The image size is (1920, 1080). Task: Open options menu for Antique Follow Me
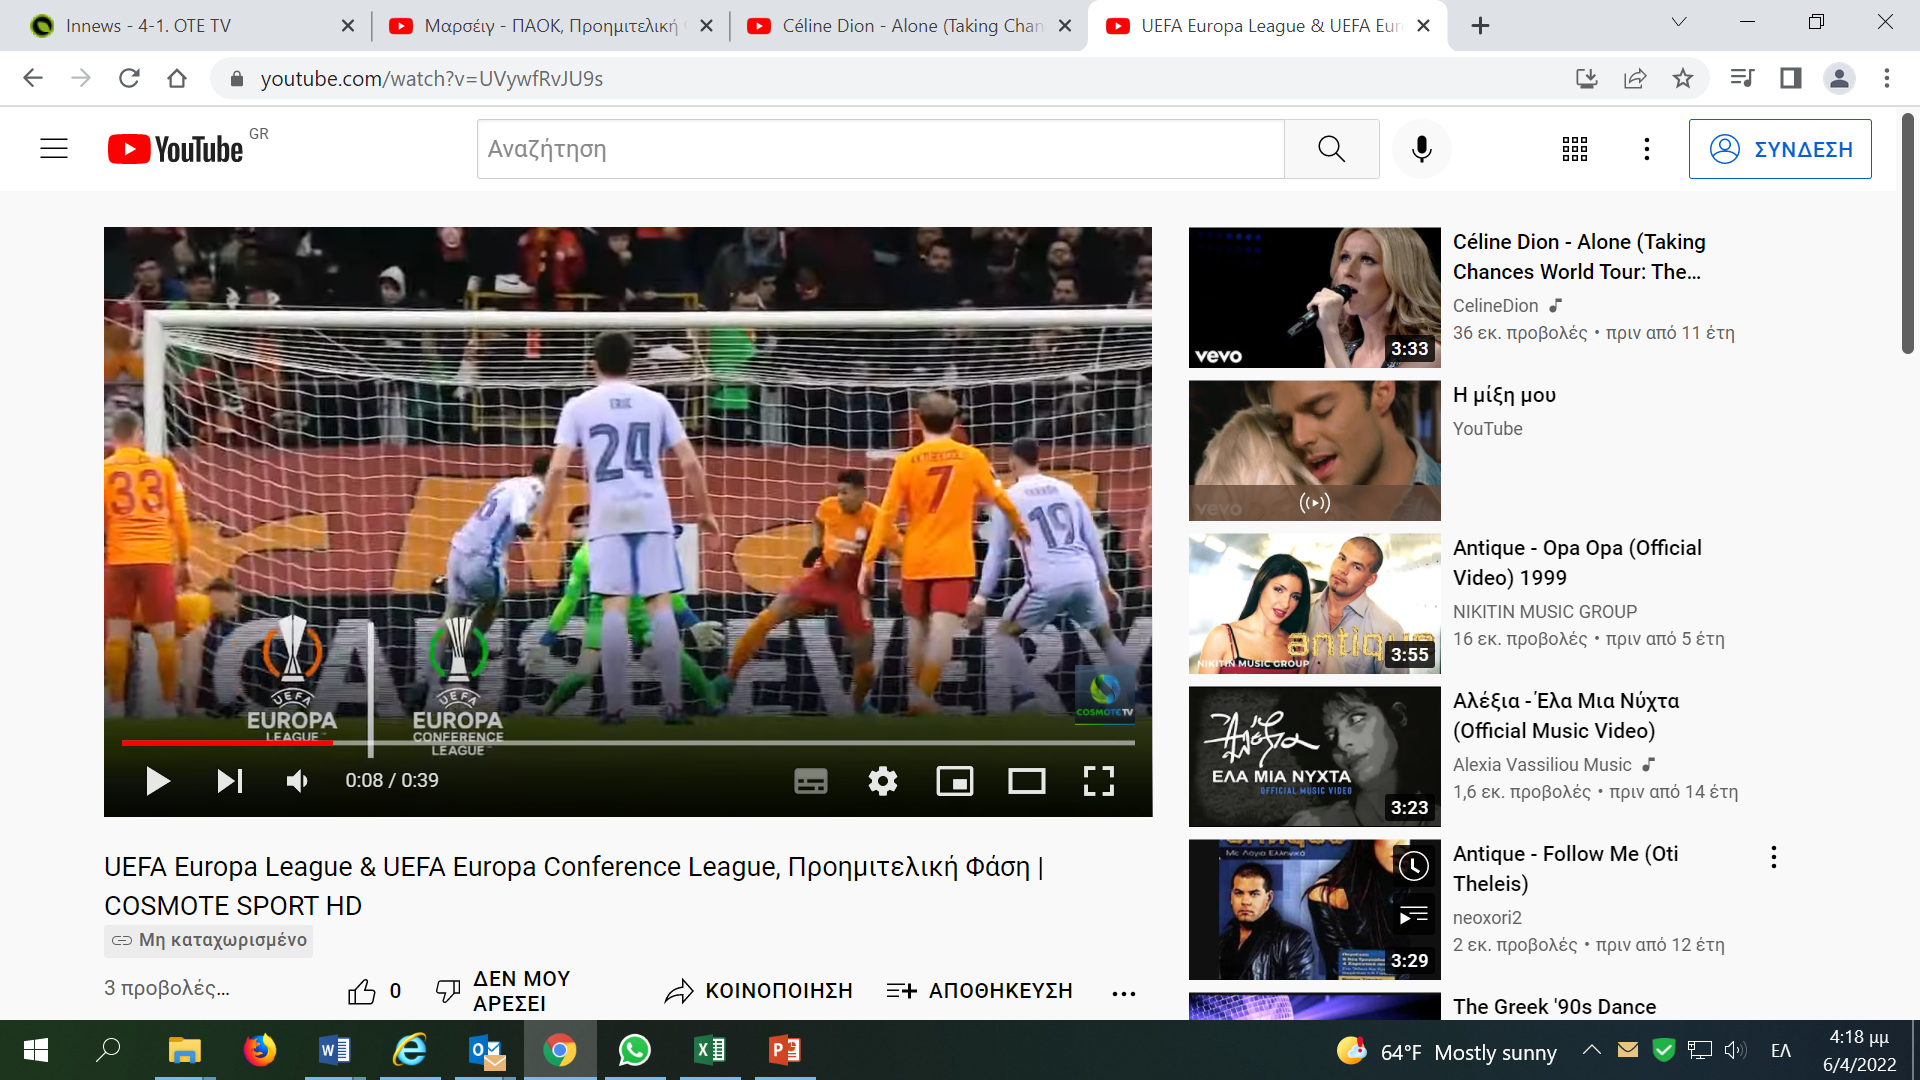pyautogui.click(x=1773, y=857)
